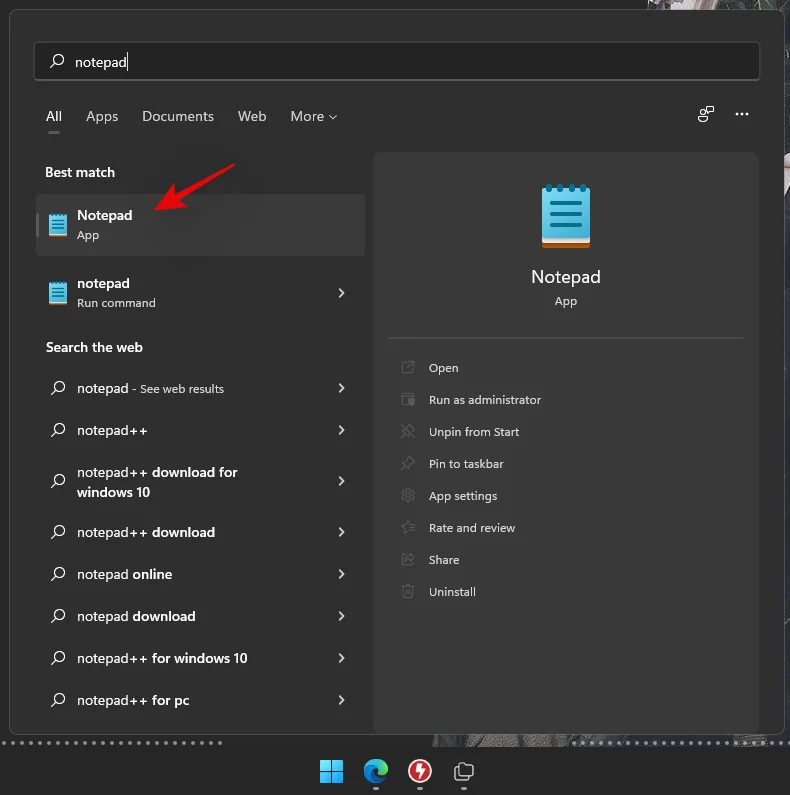Click the Uninstall trash icon
The image size is (790, 795).
click(408, 591)
